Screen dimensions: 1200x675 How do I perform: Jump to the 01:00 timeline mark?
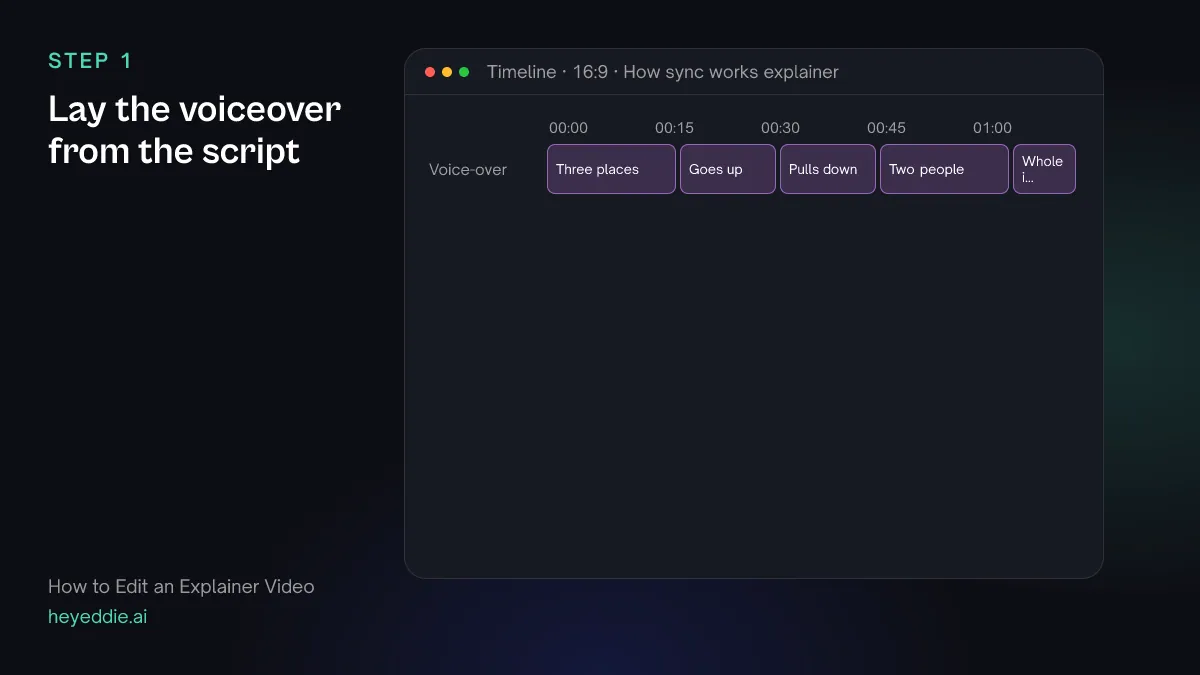click(992, 128)
